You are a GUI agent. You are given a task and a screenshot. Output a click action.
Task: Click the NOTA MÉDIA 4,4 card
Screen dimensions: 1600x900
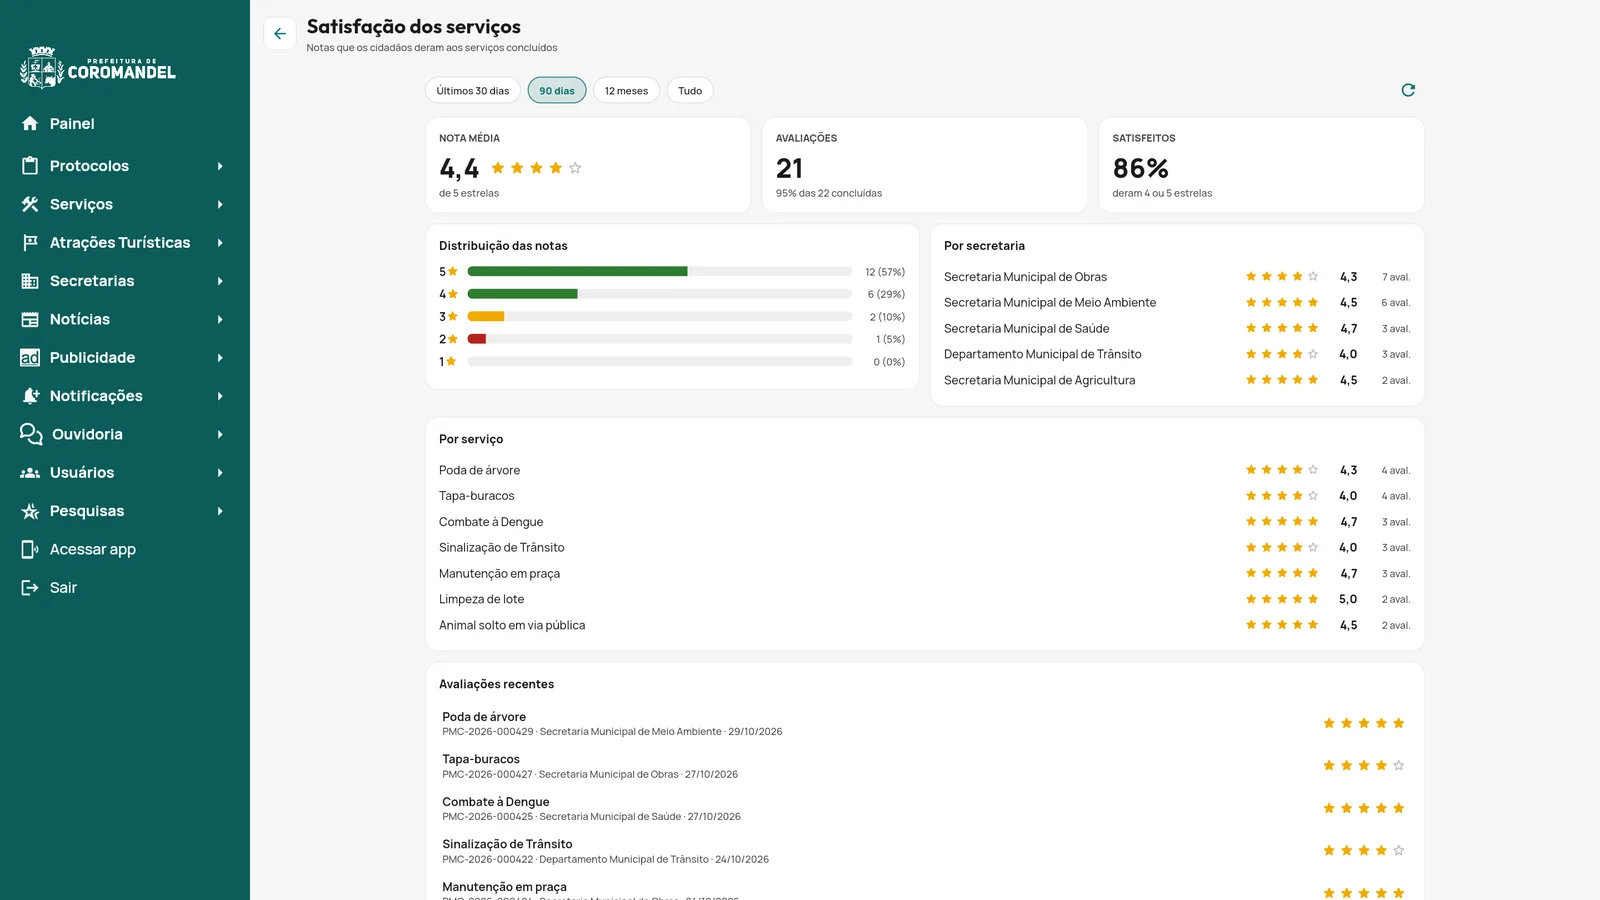point(588,165)
